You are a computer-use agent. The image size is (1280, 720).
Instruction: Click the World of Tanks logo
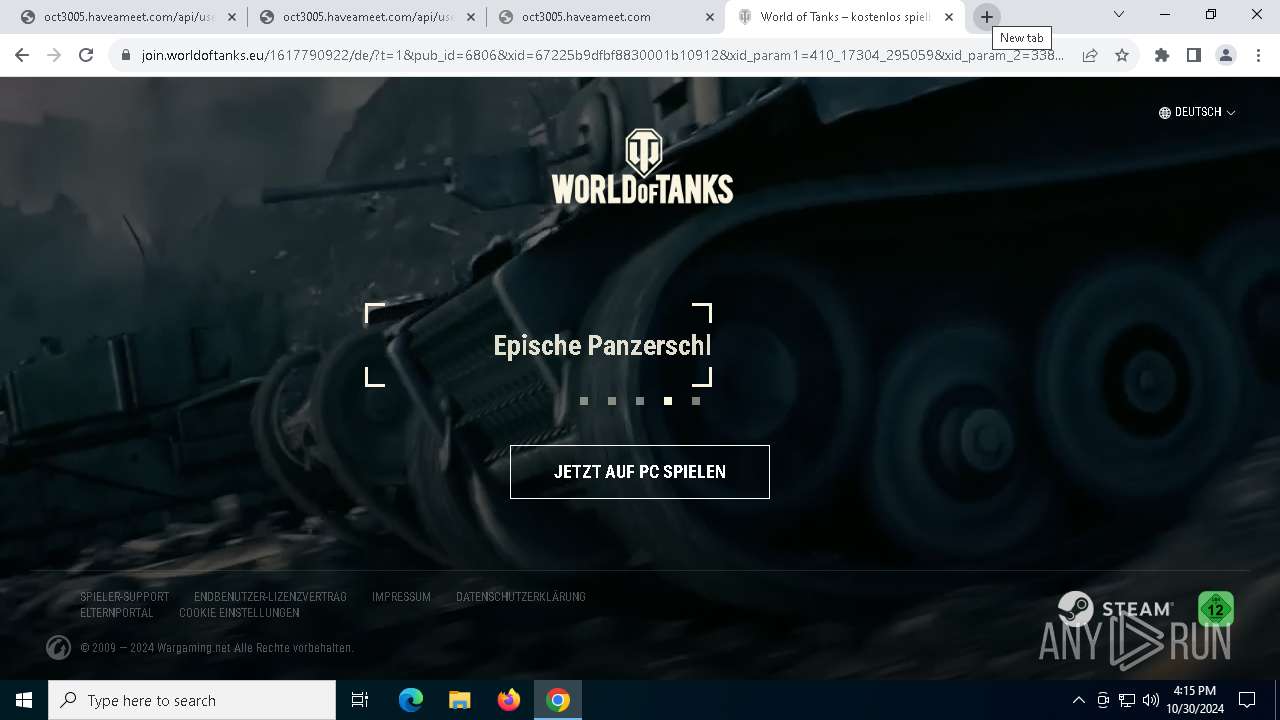[642, 167]
